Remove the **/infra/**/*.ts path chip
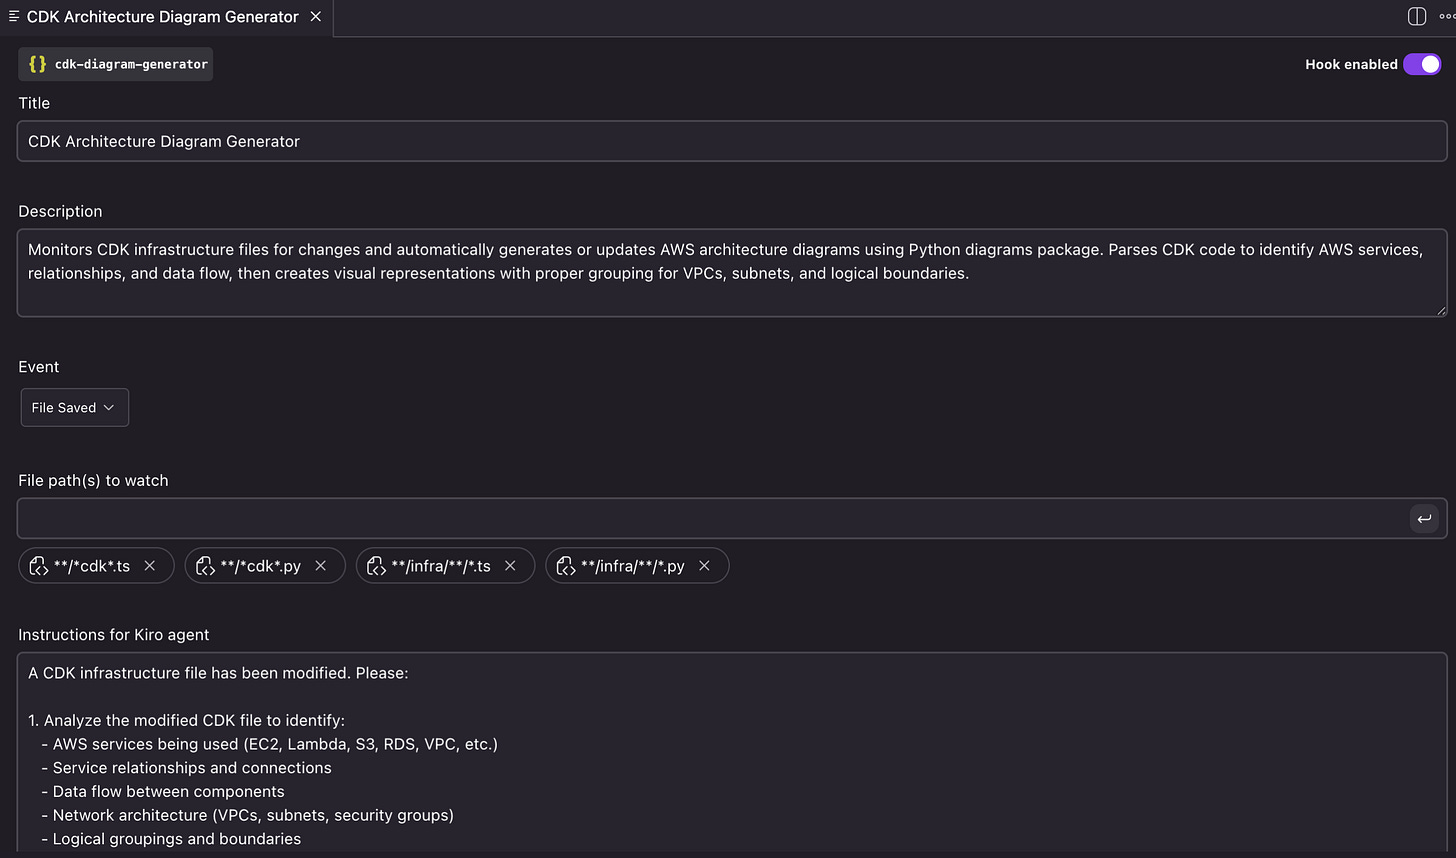The height and width of the screenshot is (858, 1456). pyautogui.click(x=510, y=566)
